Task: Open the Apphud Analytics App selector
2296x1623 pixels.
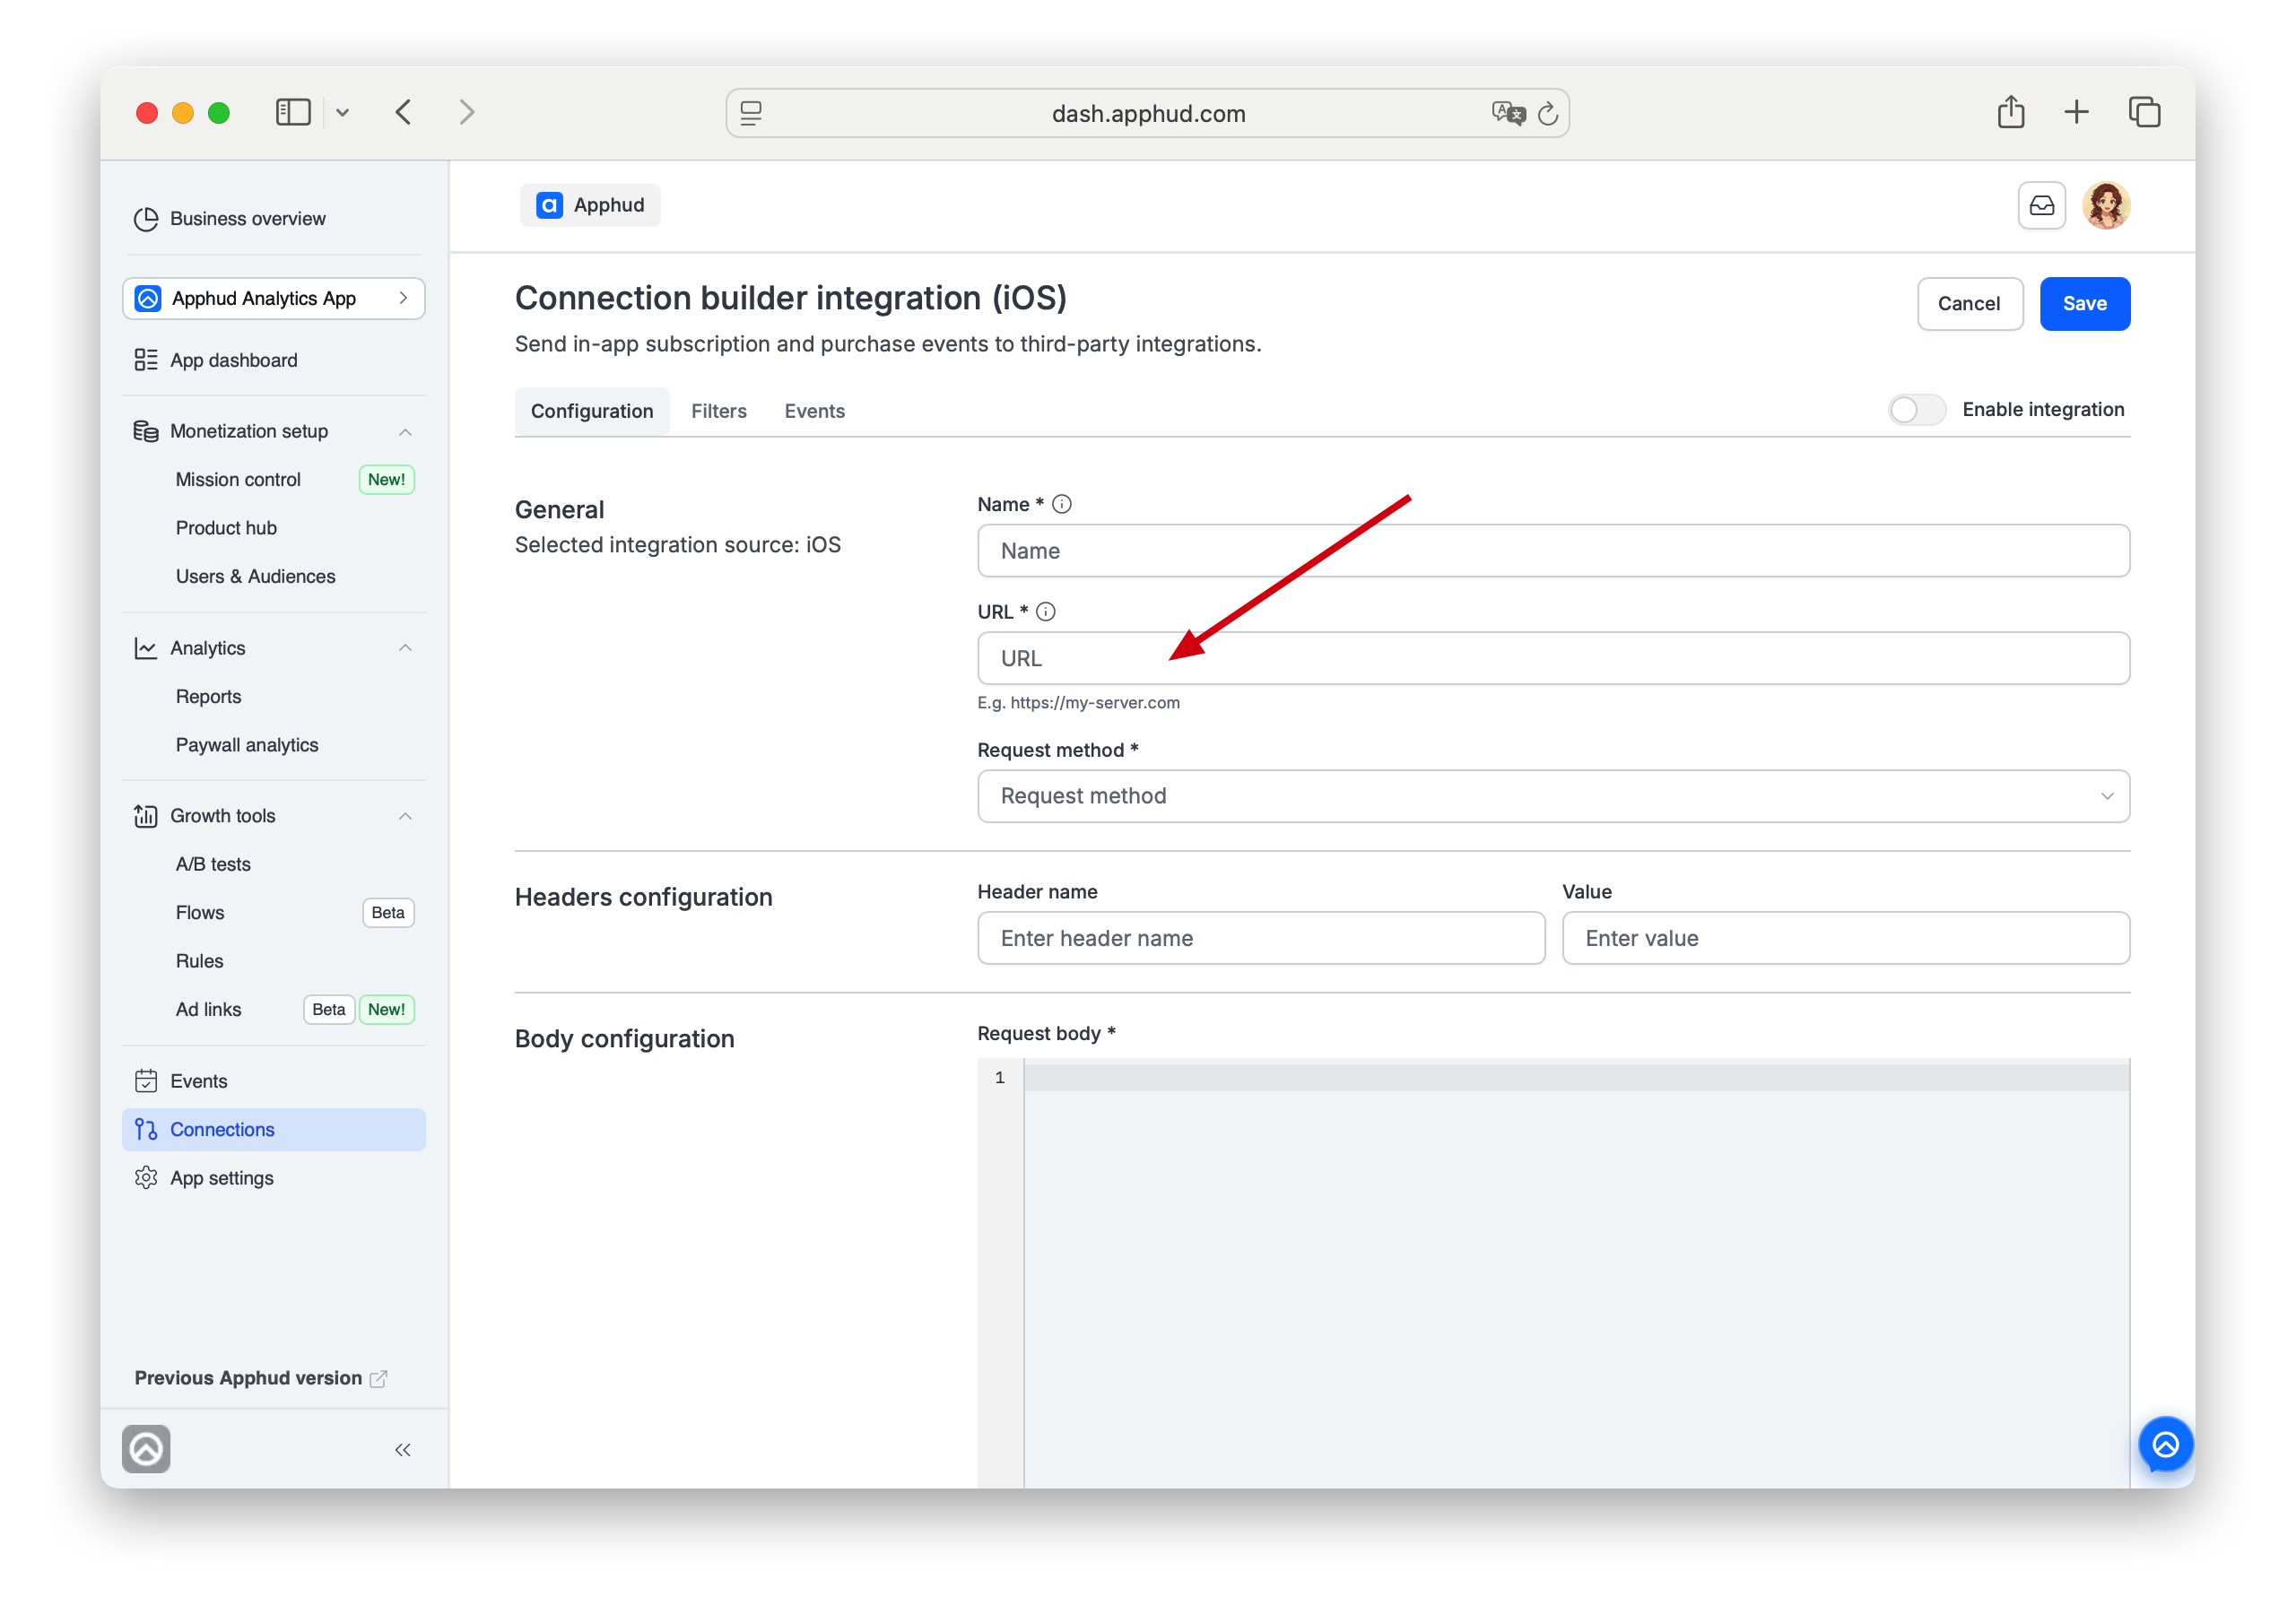Action: pyautogui.click(x=274, y=298)
